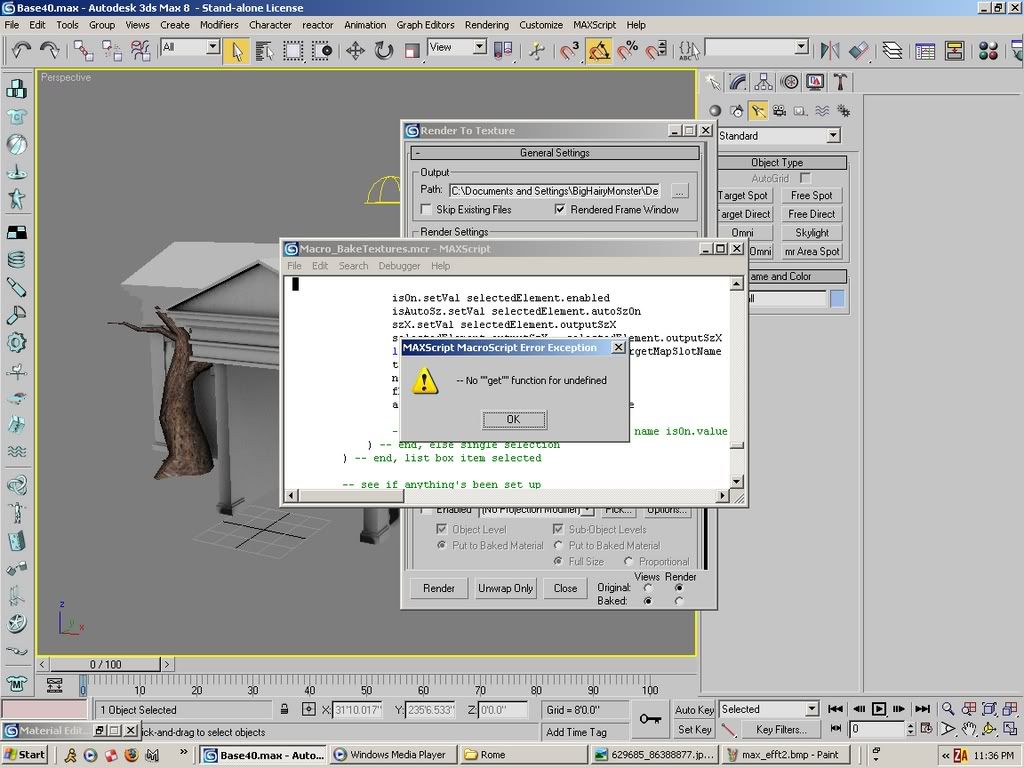Click the 0 / 100 time slider
Viewport: 1024px width, 768px height.
[105, 664]
